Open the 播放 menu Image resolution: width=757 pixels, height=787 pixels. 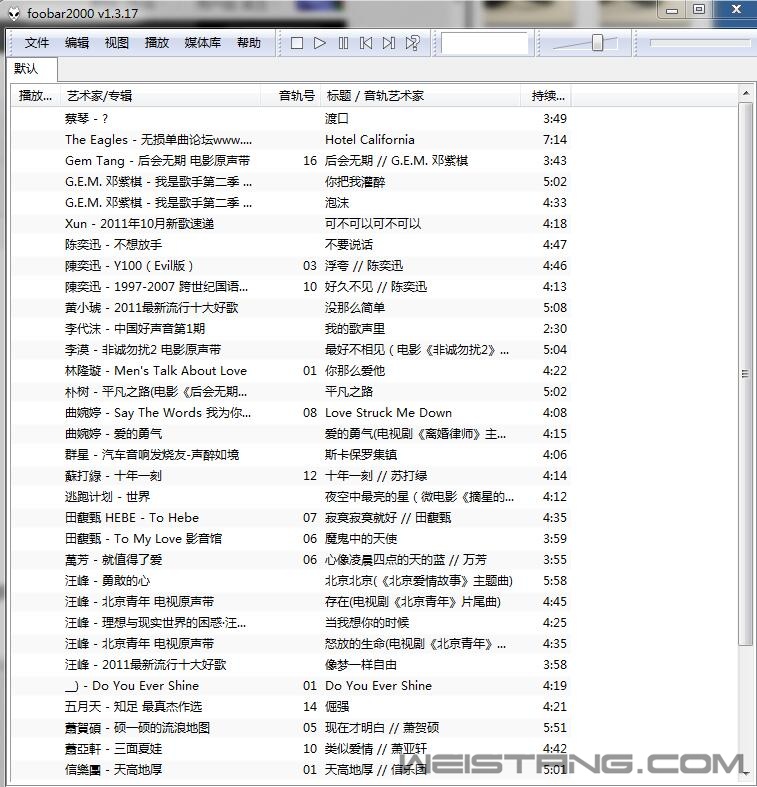click(x=157, y=43)
